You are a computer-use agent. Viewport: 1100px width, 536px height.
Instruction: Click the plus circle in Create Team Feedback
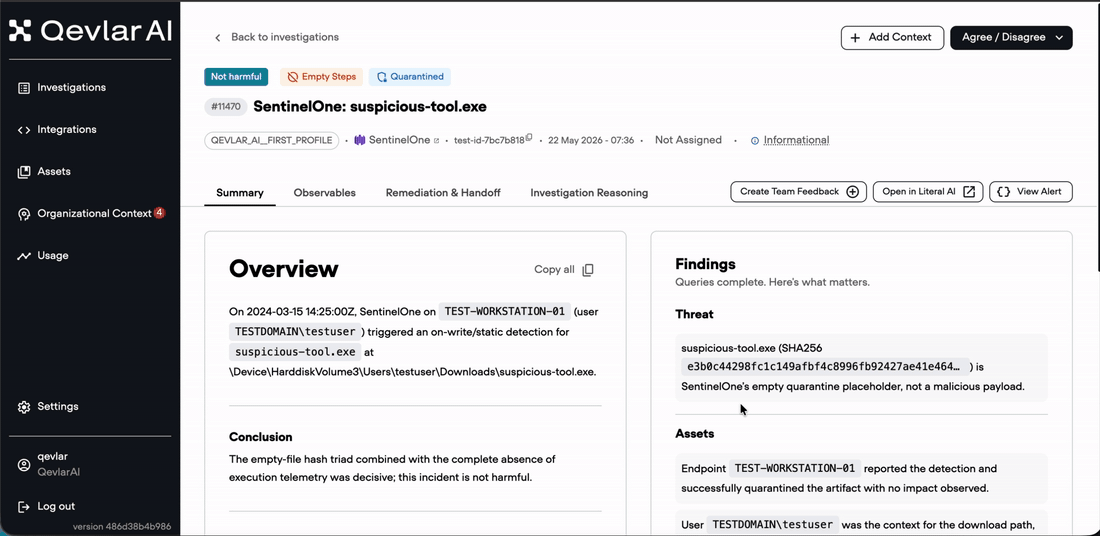coord(852,192)
